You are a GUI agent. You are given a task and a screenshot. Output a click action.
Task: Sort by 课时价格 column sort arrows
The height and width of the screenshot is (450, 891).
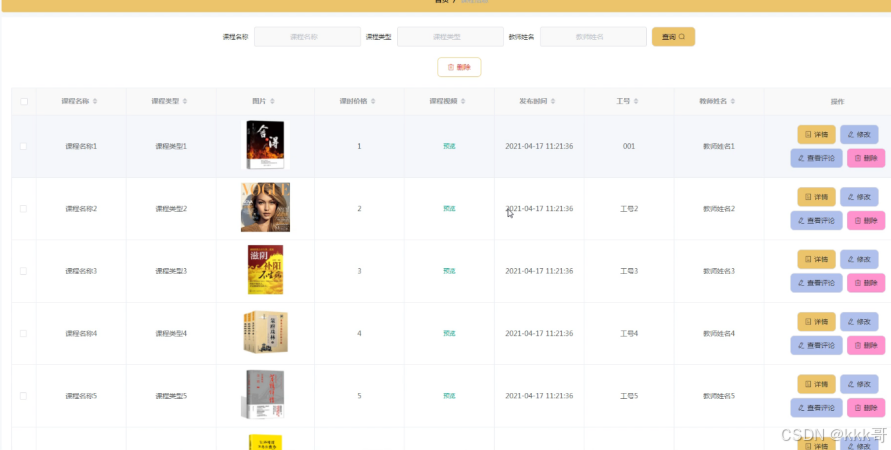(373, 101)
